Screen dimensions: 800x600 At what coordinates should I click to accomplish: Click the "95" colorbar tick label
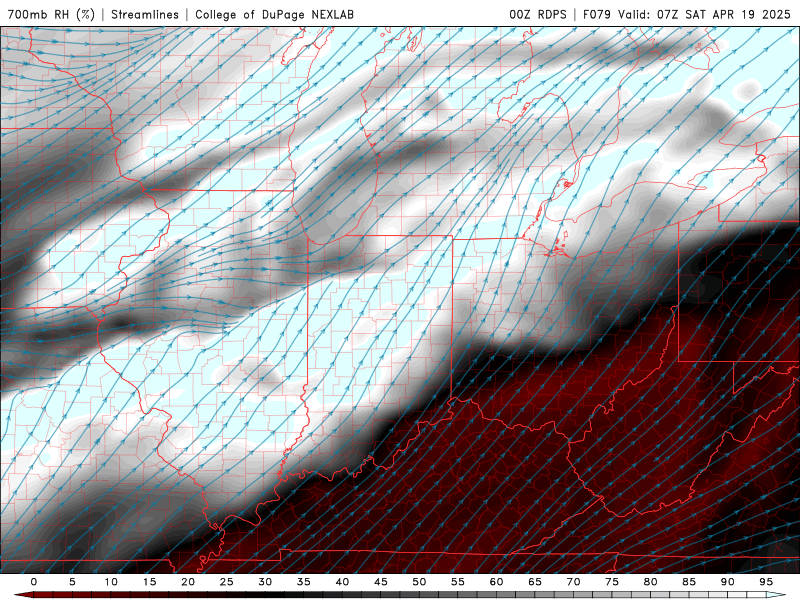click(x=766, y=582)
